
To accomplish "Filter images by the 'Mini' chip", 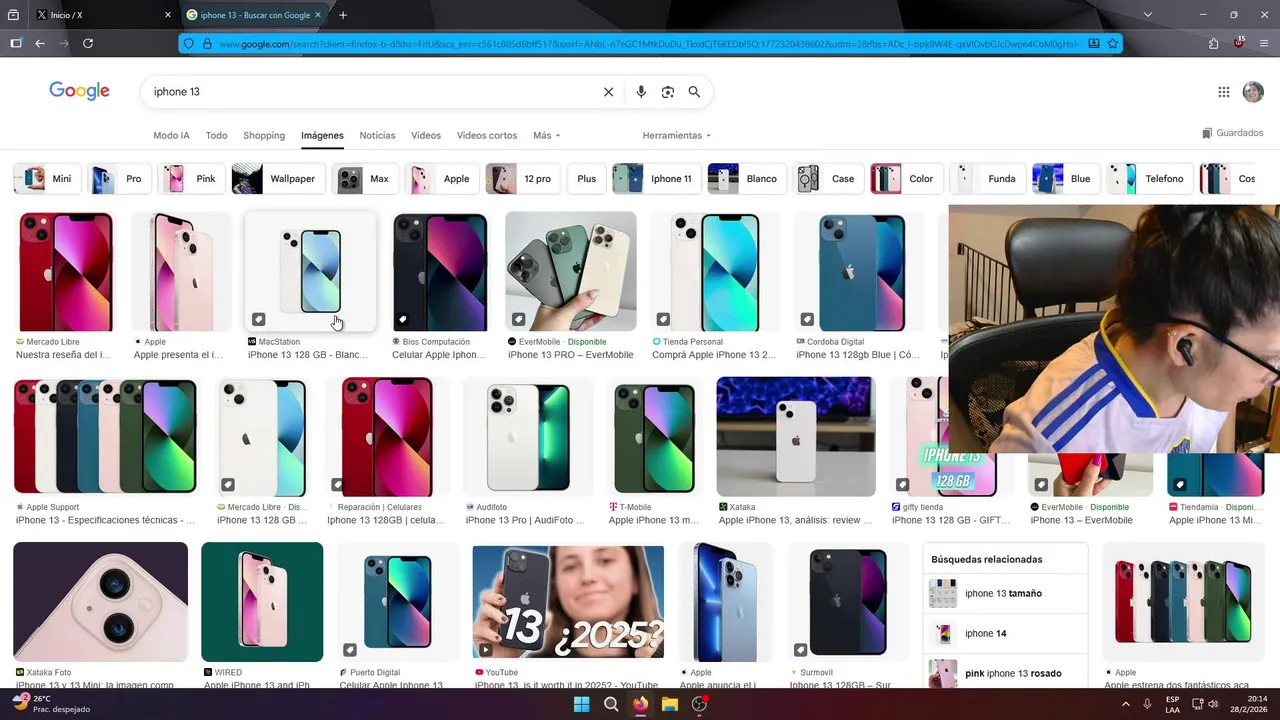I will coord(46,179).
